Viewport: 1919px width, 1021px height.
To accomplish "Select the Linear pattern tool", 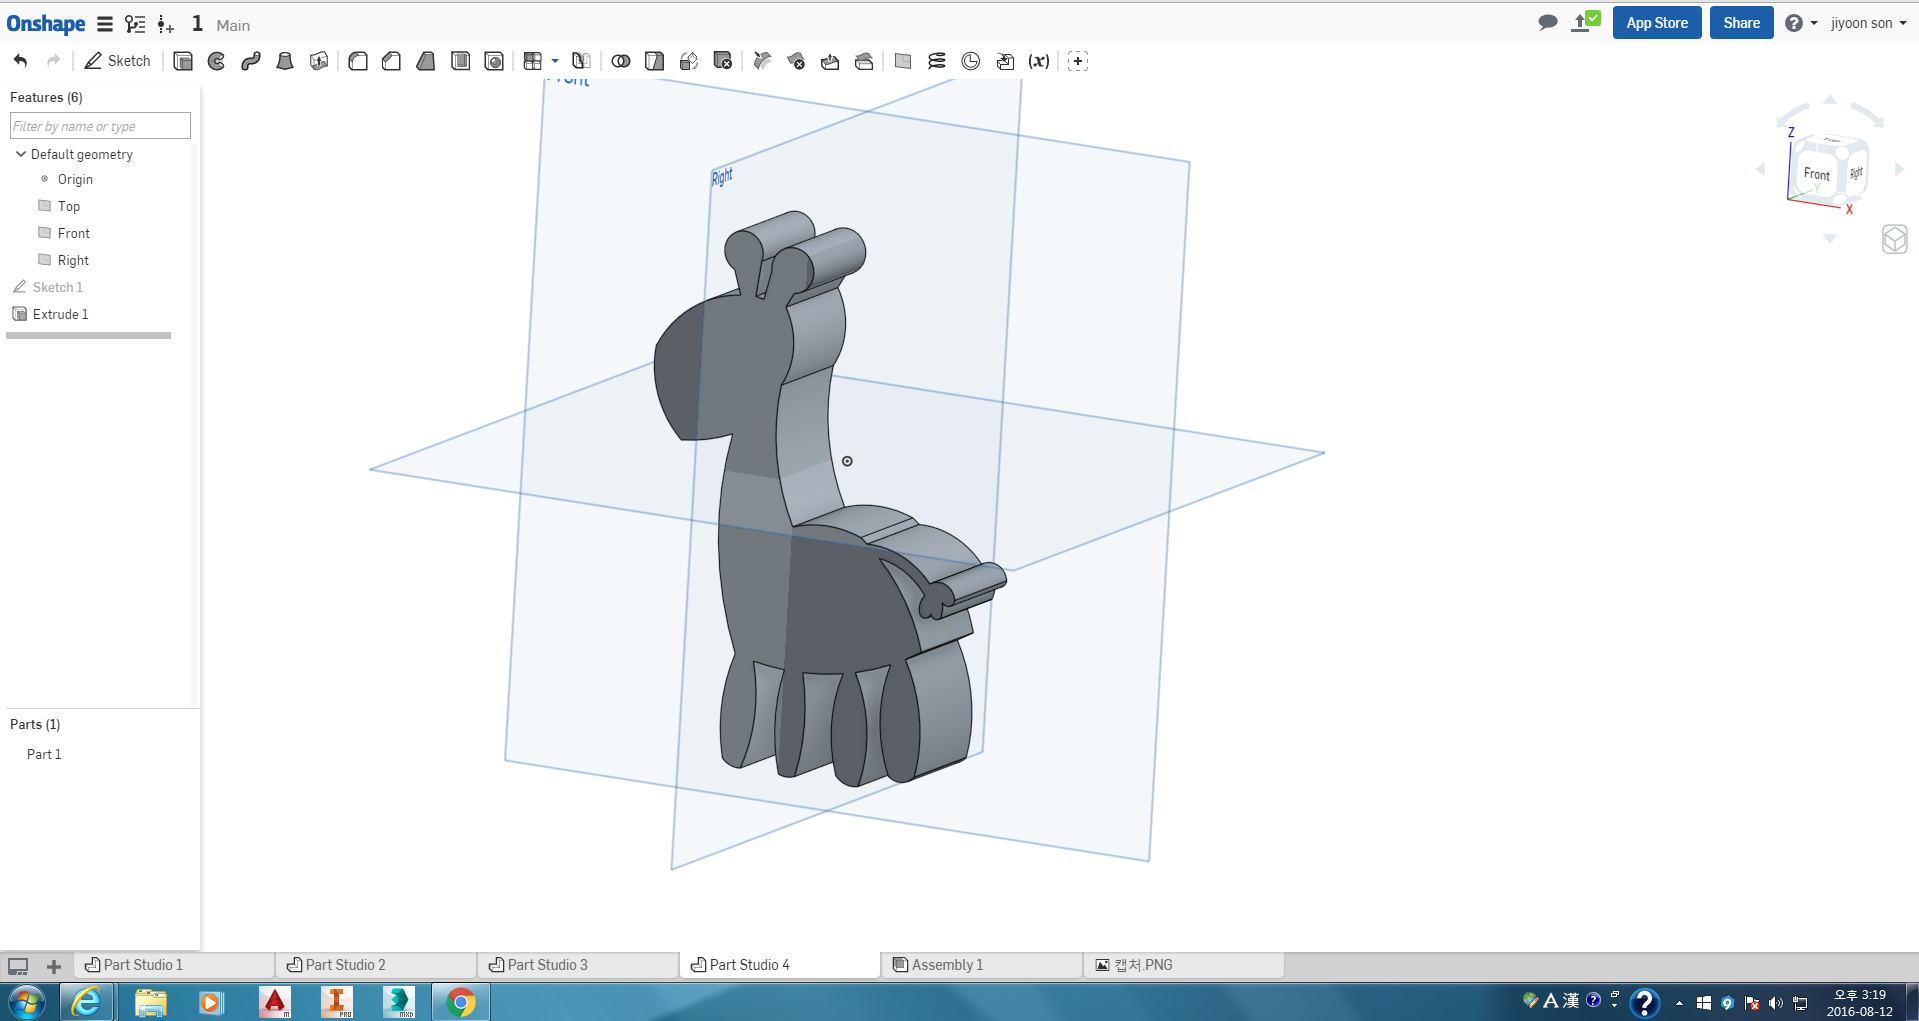I will tap(533, 61).
